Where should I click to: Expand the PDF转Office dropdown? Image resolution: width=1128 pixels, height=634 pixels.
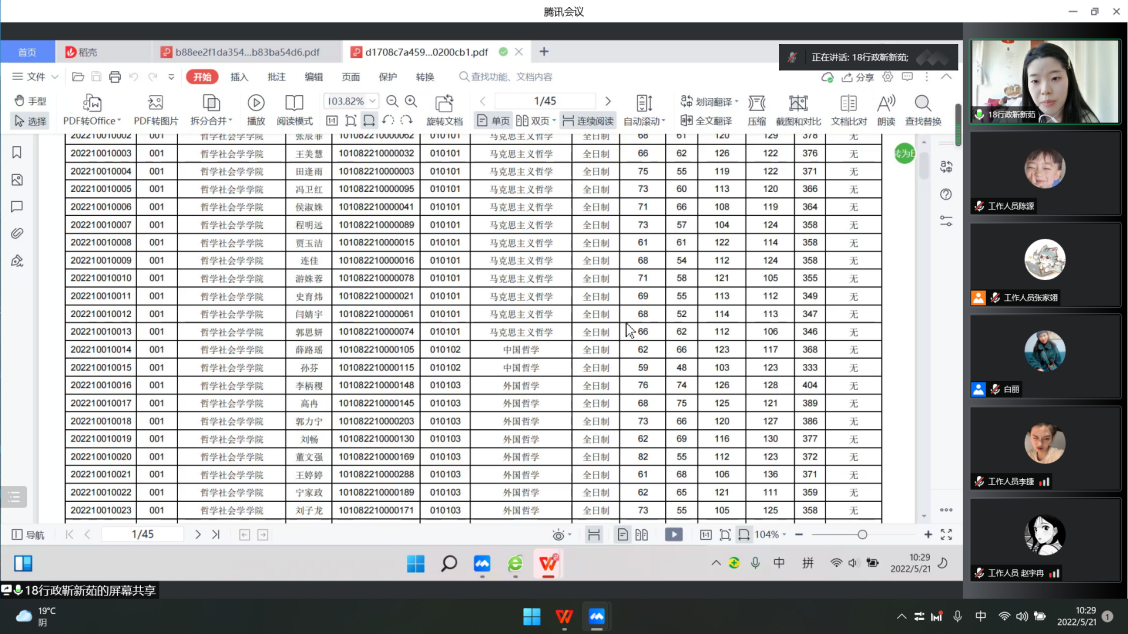pos(92,121)
